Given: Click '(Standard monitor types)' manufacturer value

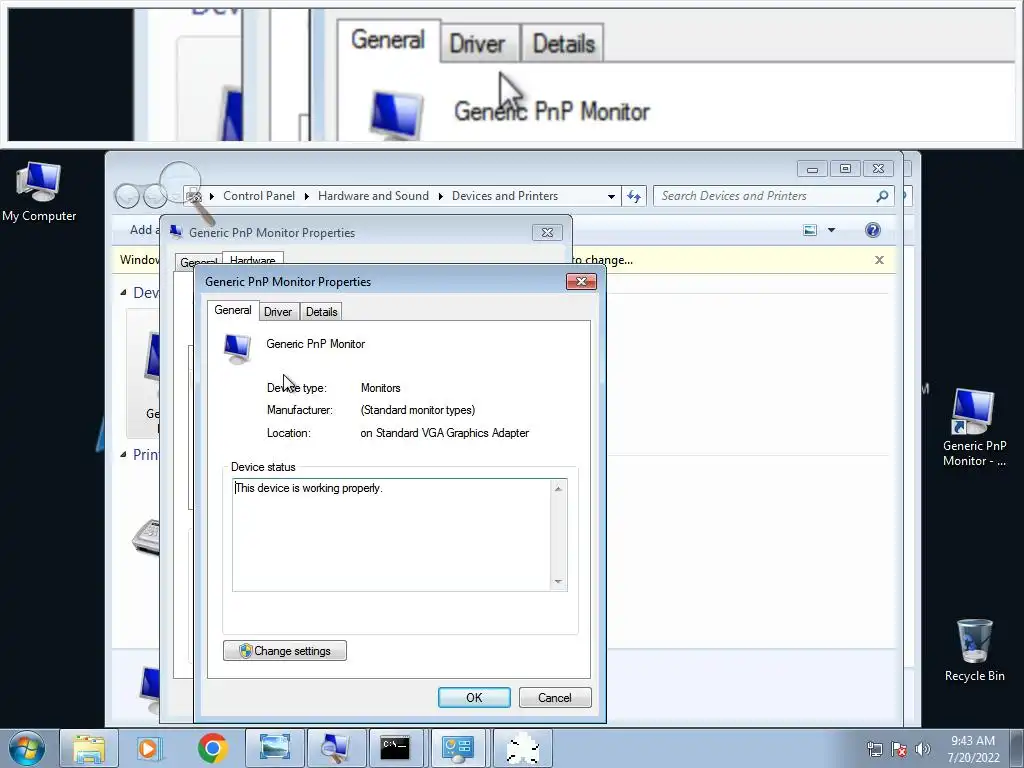Looking at the screenshot, I should [418, 410].
